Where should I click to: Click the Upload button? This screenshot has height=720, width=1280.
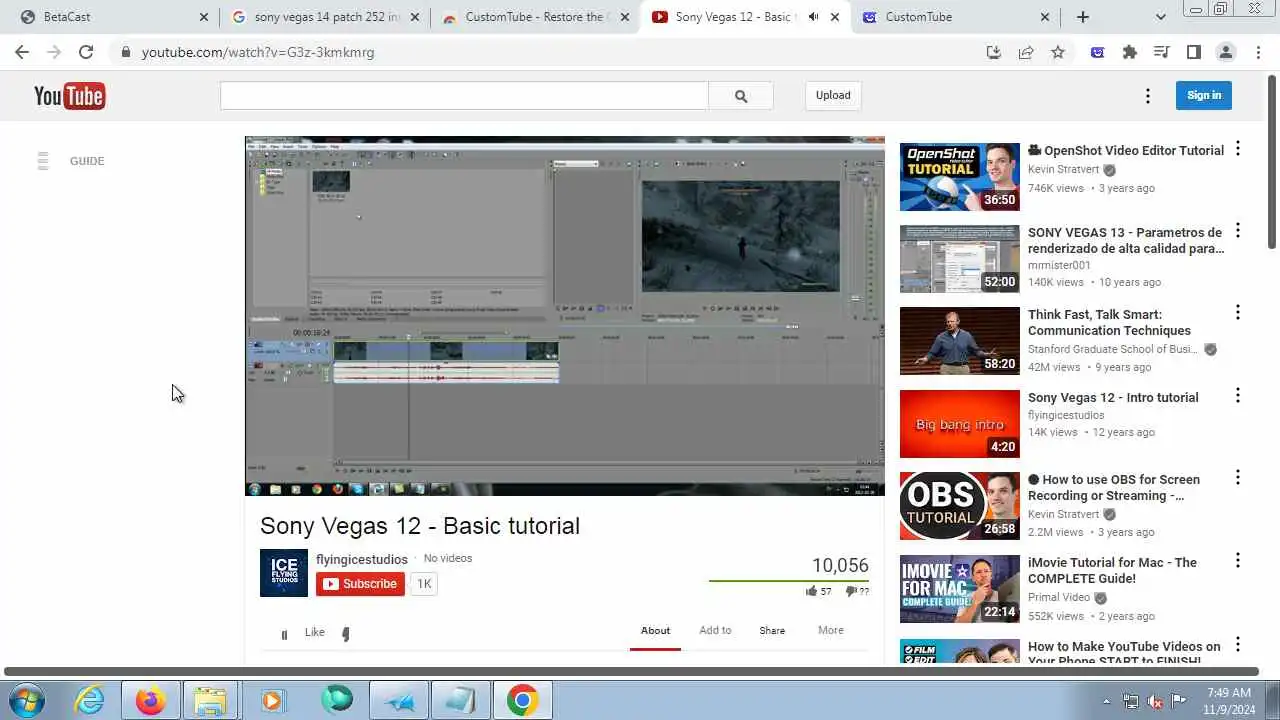tap(833, 96)
